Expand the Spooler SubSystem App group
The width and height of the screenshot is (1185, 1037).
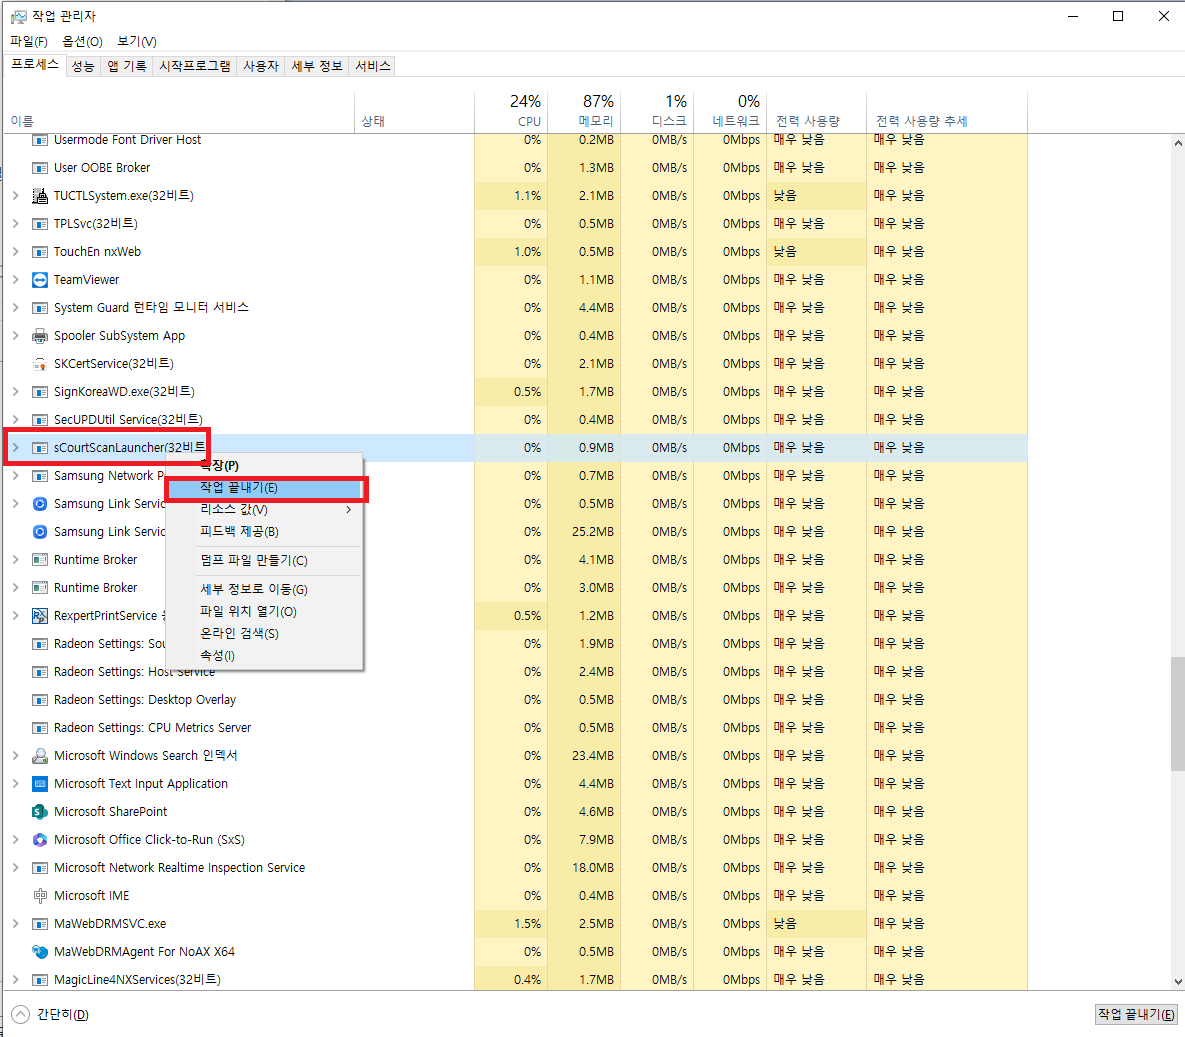[16, 336]
